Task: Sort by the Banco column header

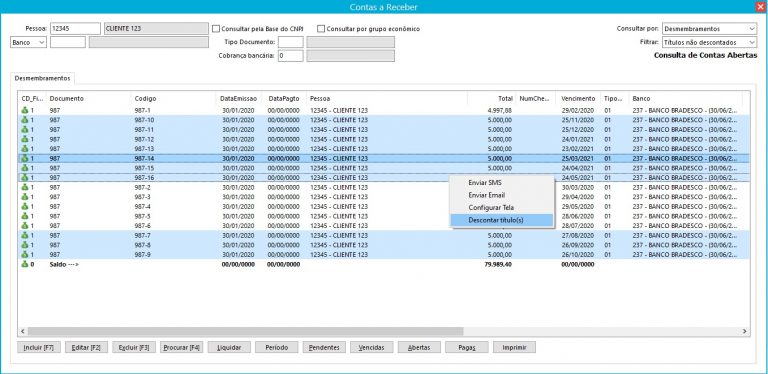Action: [x=686, y=98]
